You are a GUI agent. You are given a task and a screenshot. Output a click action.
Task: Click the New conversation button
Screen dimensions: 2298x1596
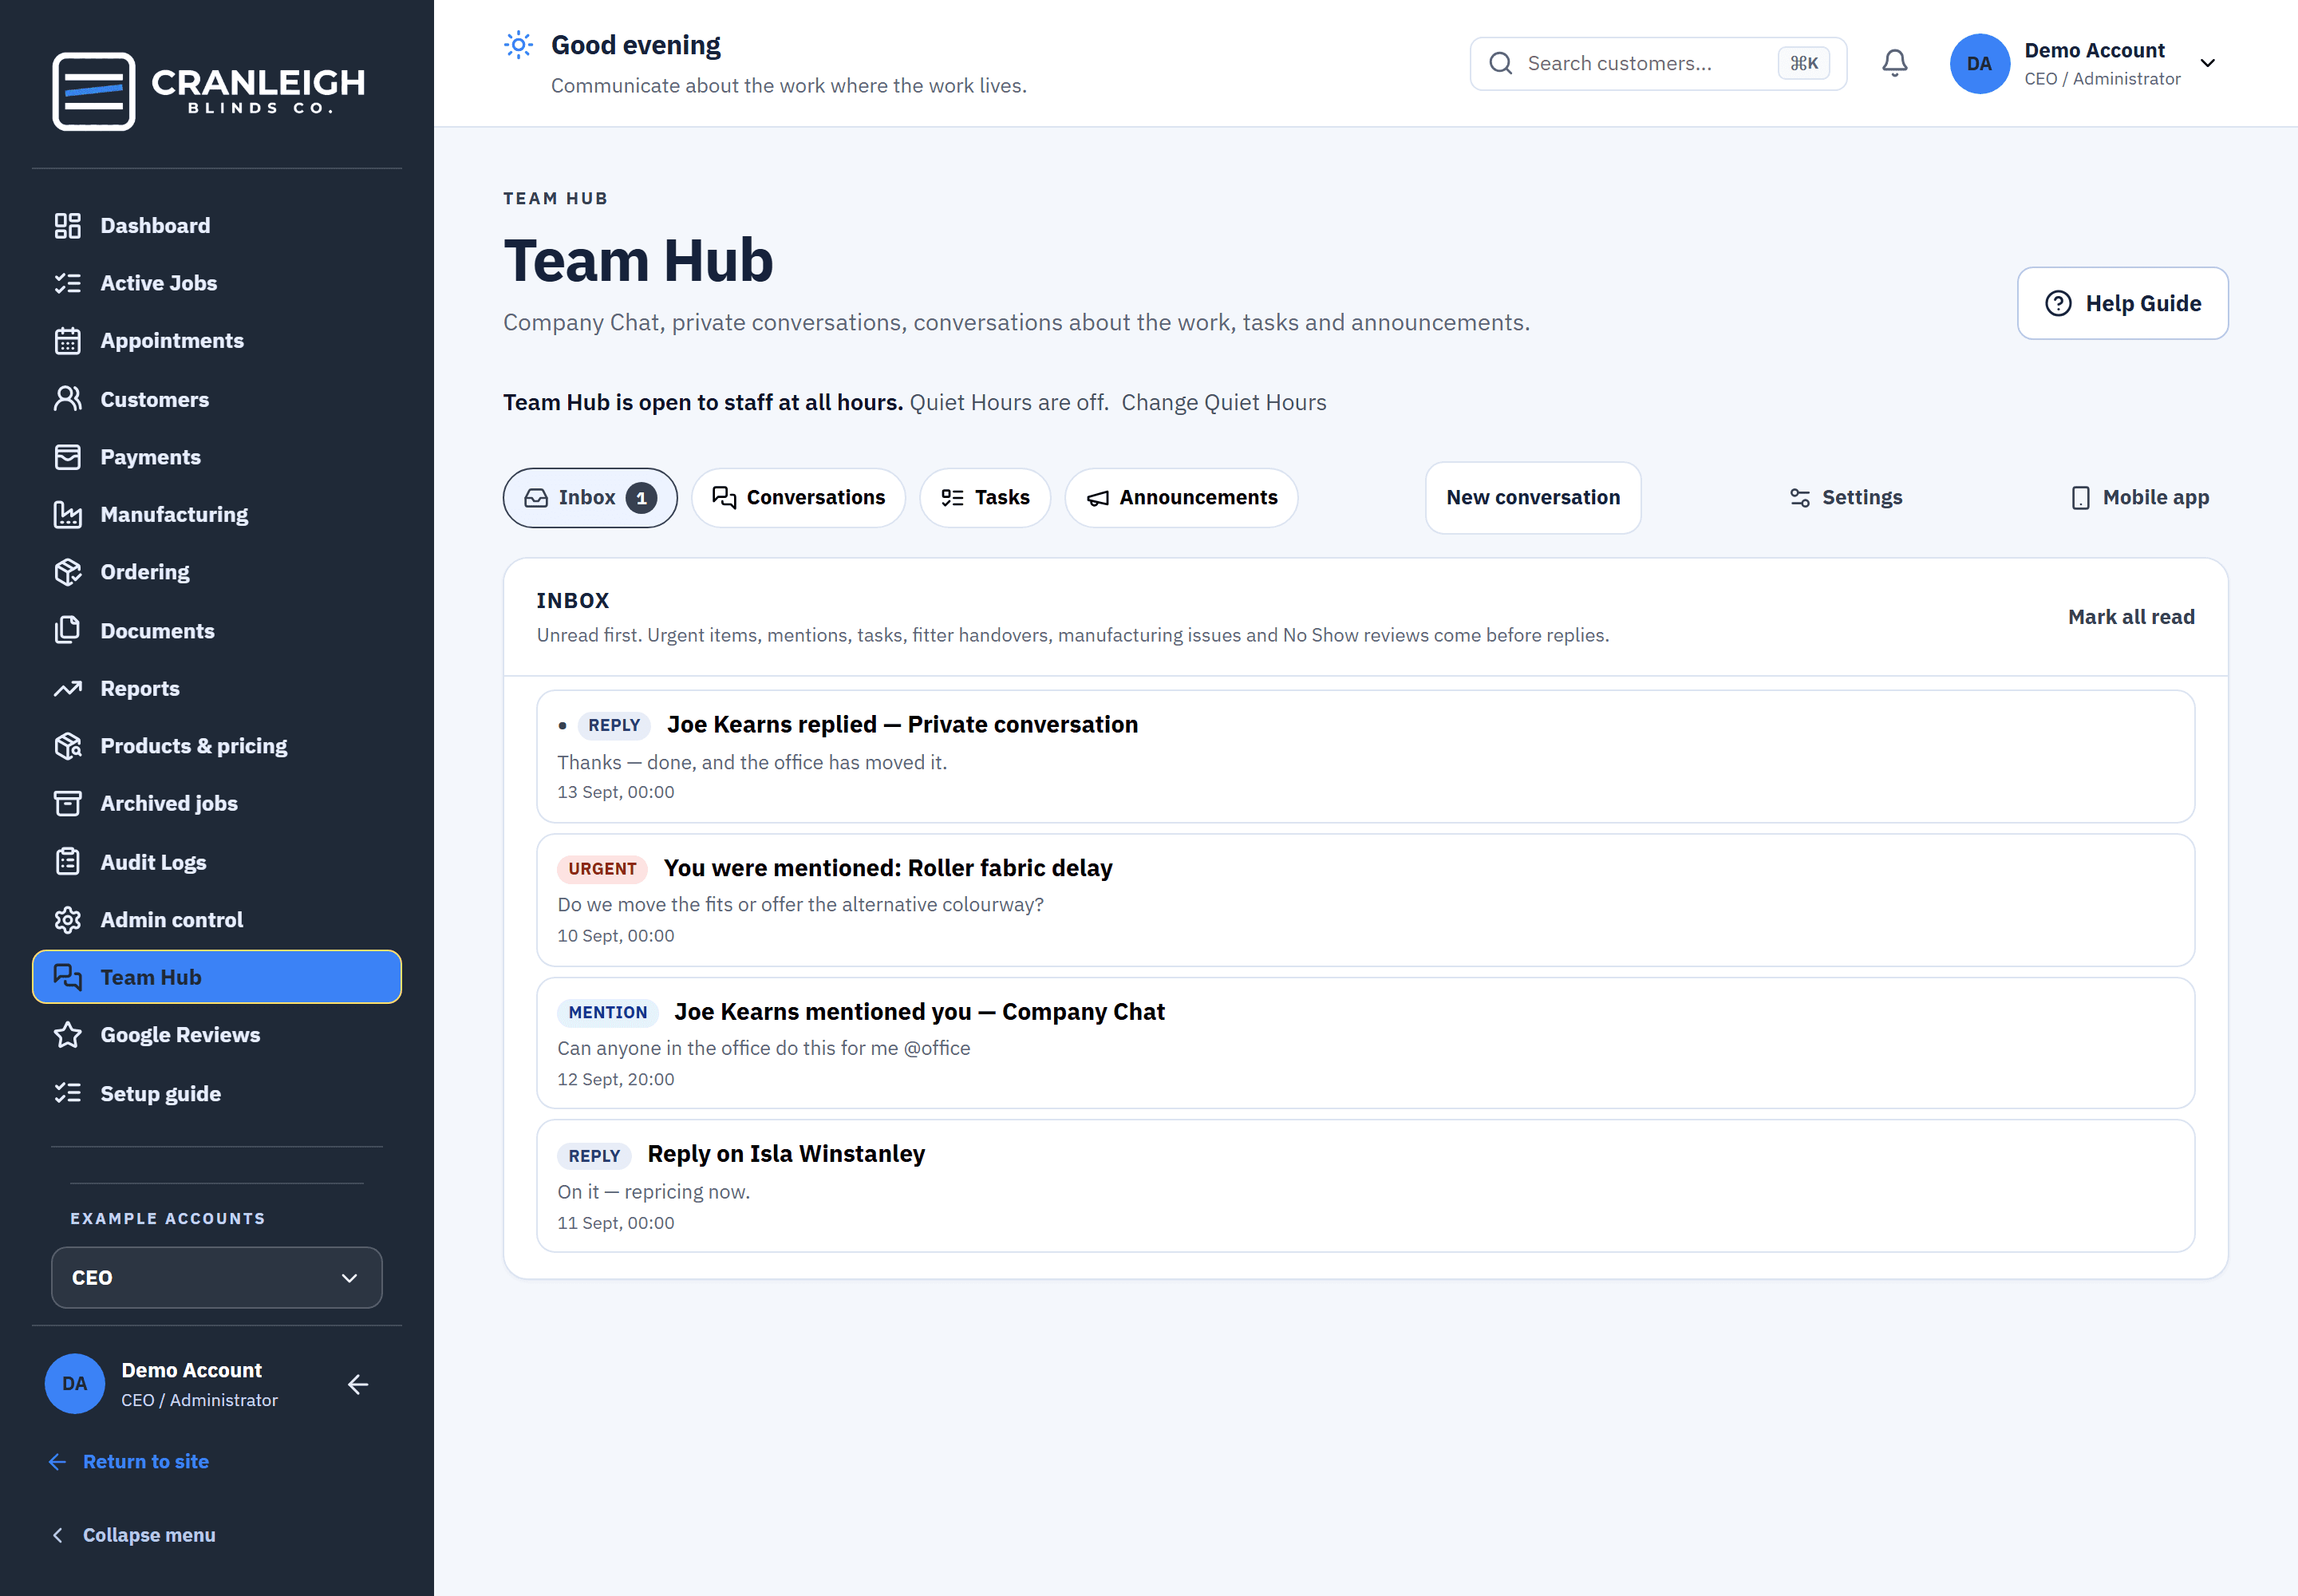tap(1532, 498)
